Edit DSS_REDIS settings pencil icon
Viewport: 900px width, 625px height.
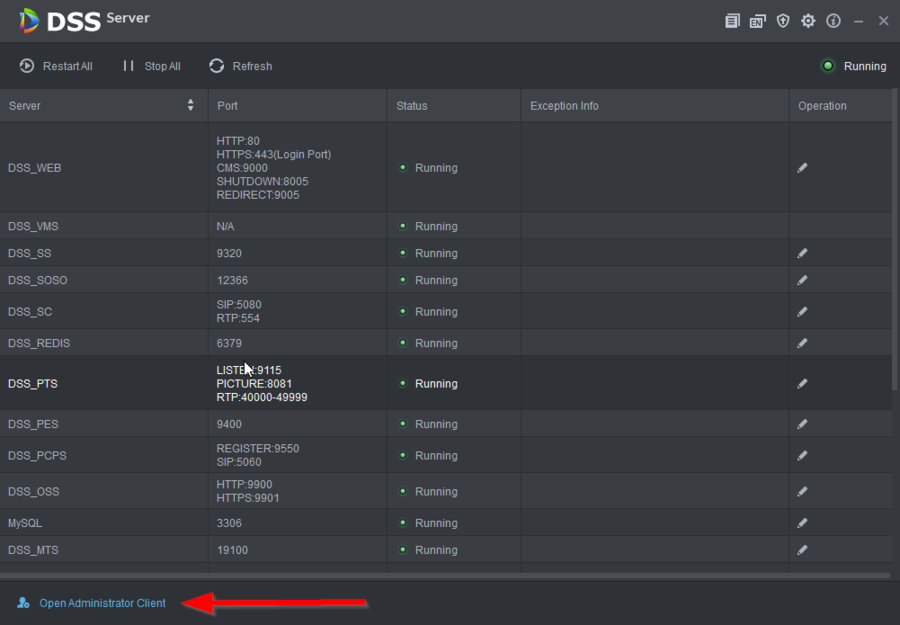(x=802, y=342)
